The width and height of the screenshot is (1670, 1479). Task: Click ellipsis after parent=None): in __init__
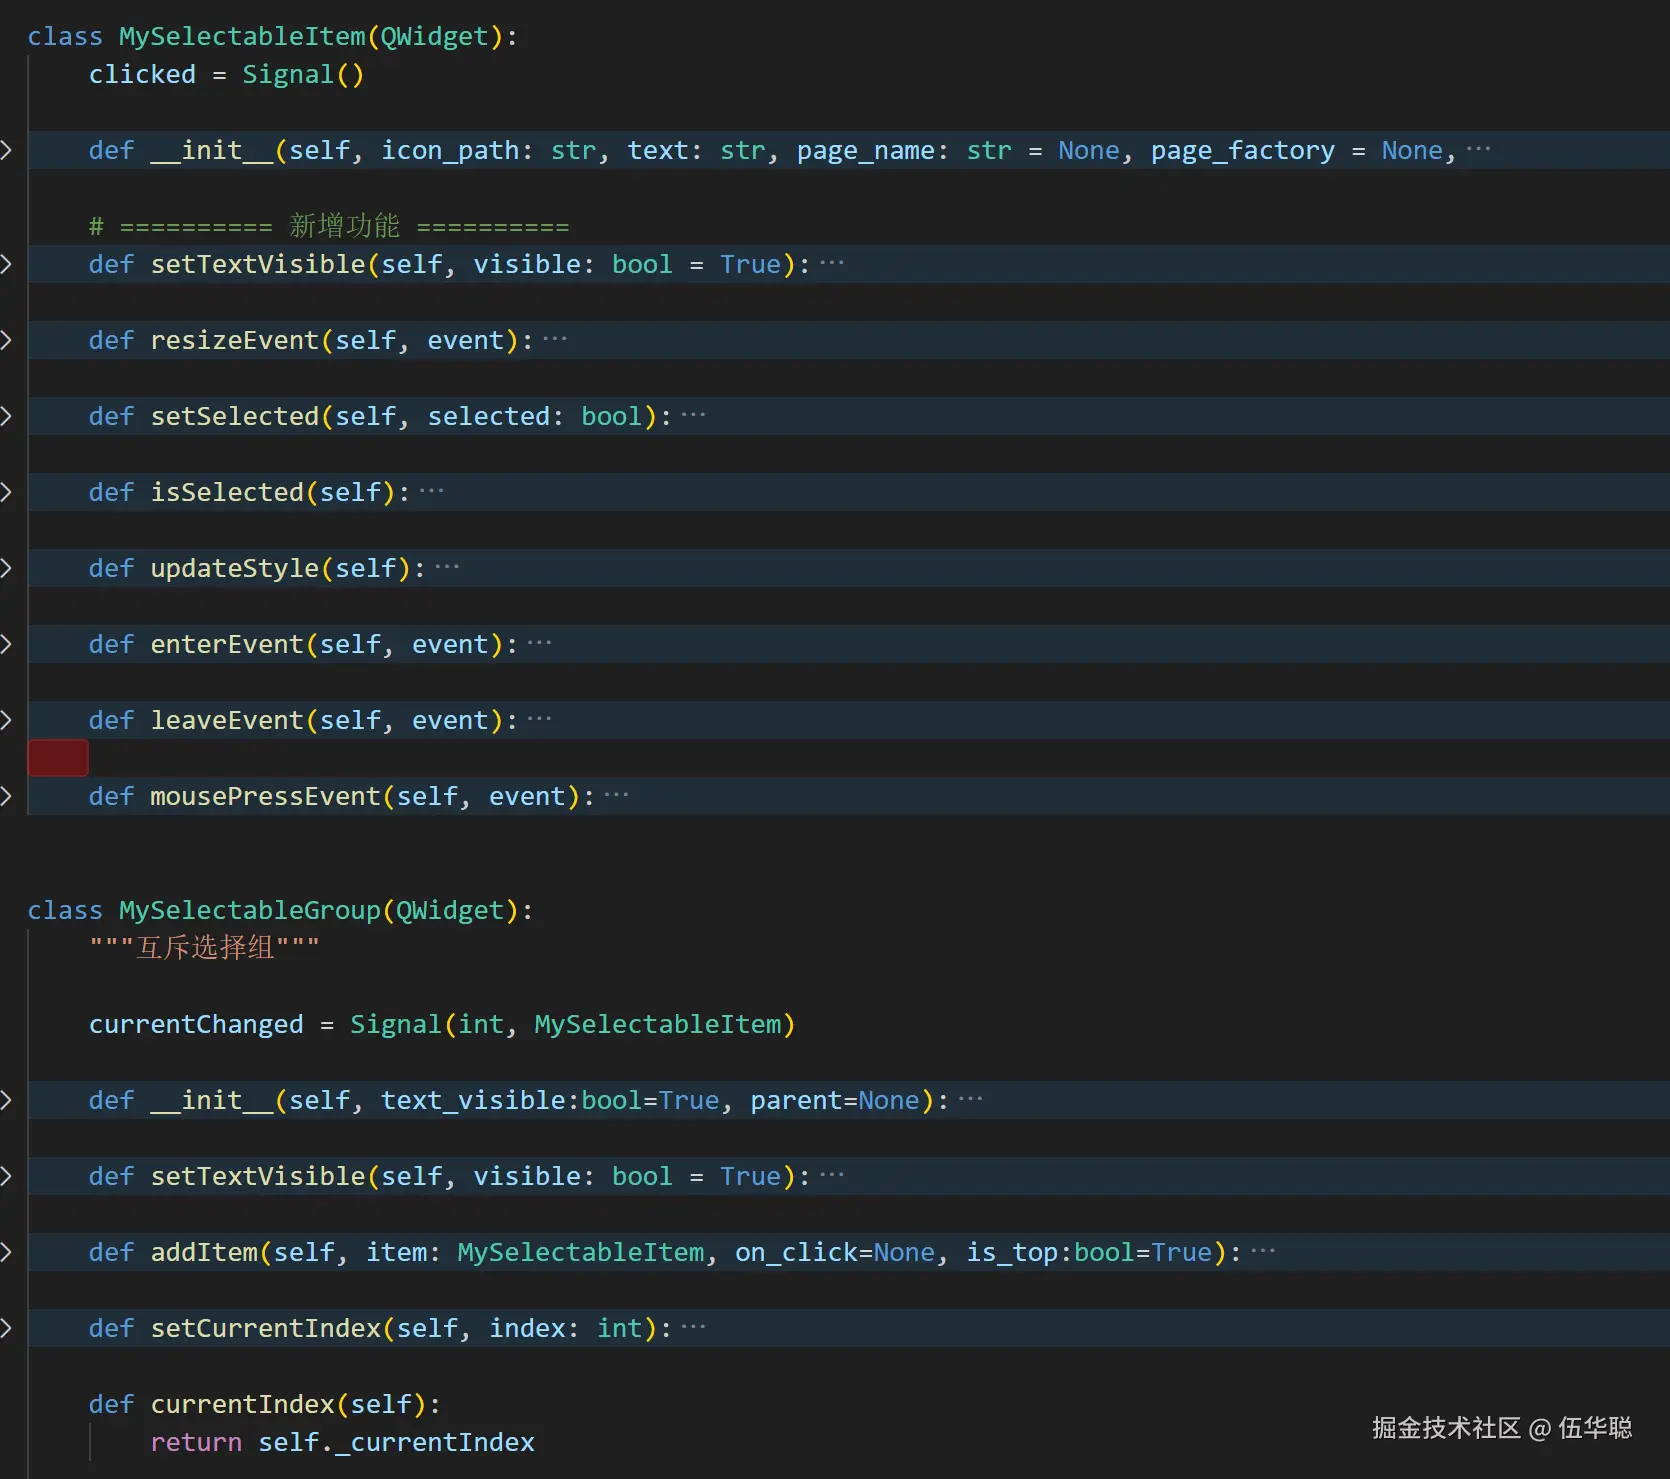pos(970,1100)
